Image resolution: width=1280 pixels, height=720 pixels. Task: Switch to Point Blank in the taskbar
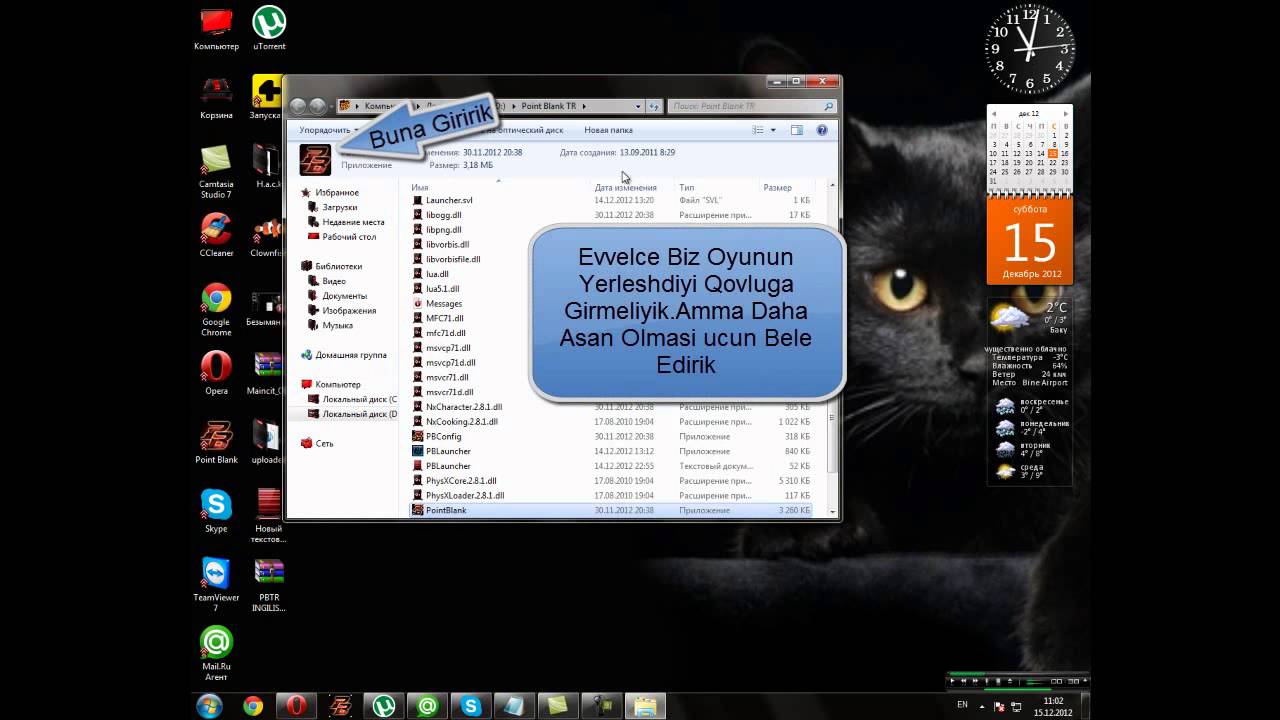point(341,706)
